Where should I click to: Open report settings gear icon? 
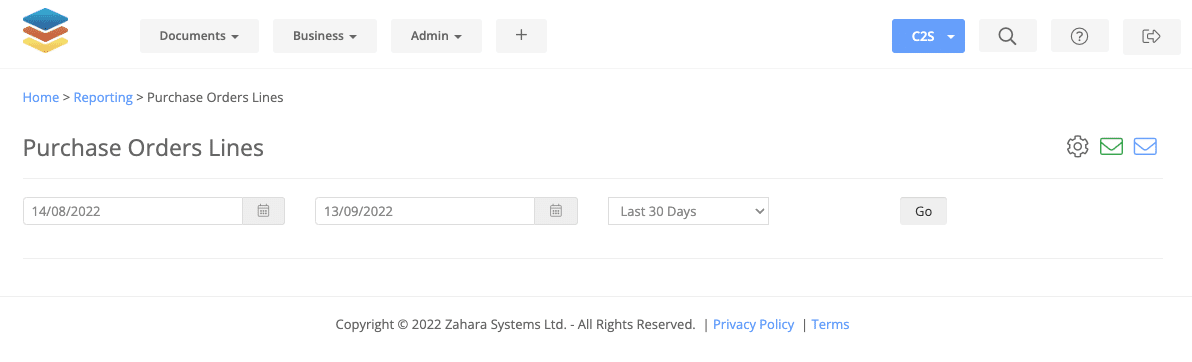pyautogui.click(x=1077, y=146)
